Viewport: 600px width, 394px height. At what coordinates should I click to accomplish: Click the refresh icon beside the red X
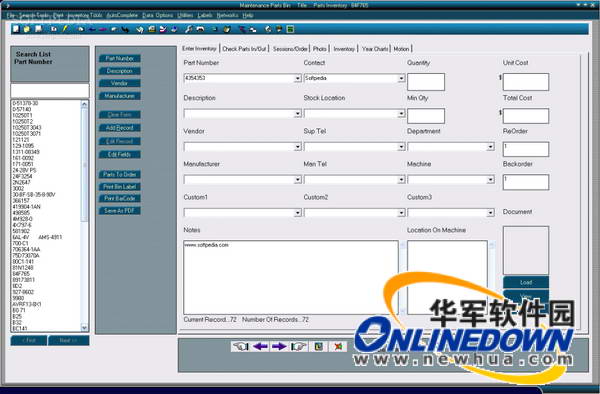click(318, 346)
